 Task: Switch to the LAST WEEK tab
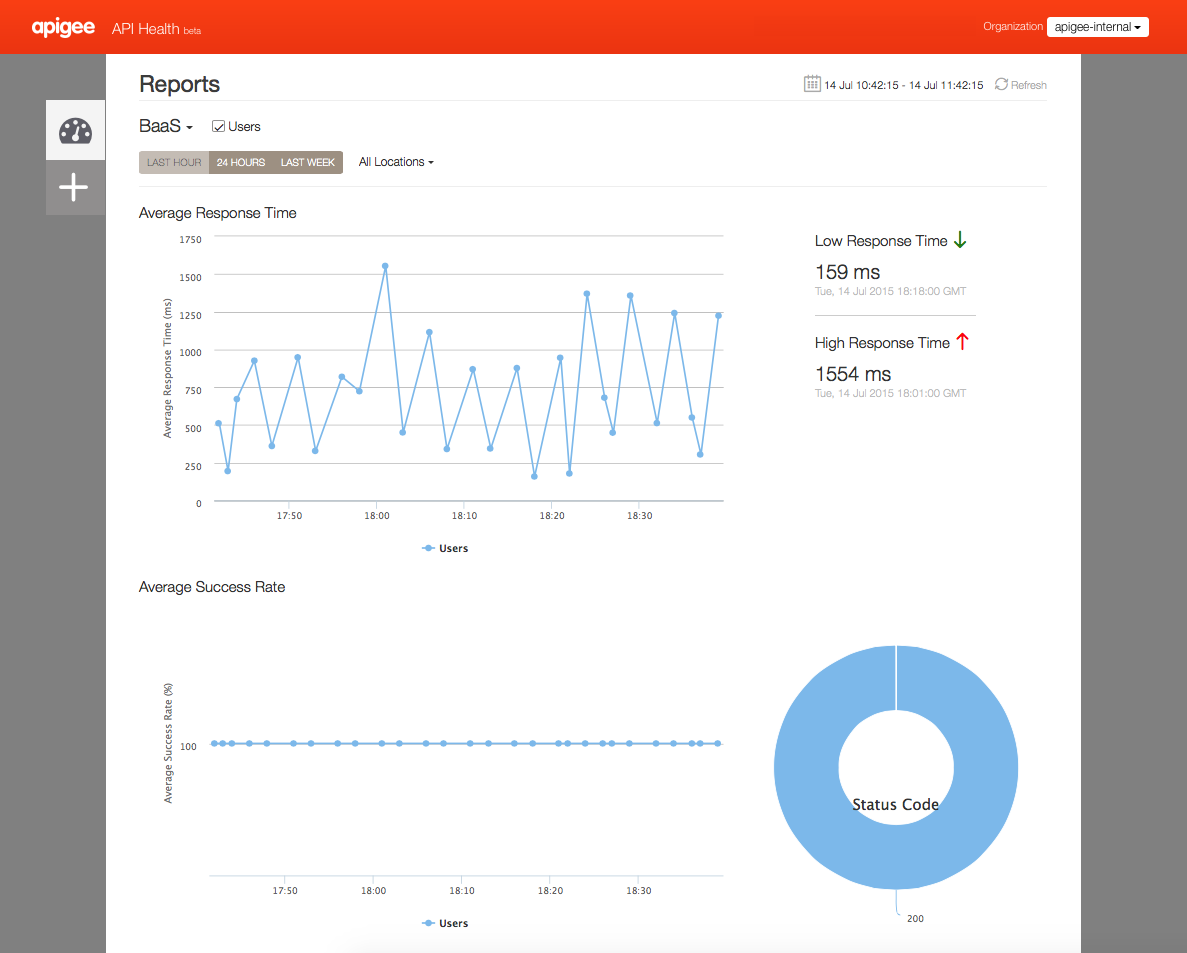point(307,162)
